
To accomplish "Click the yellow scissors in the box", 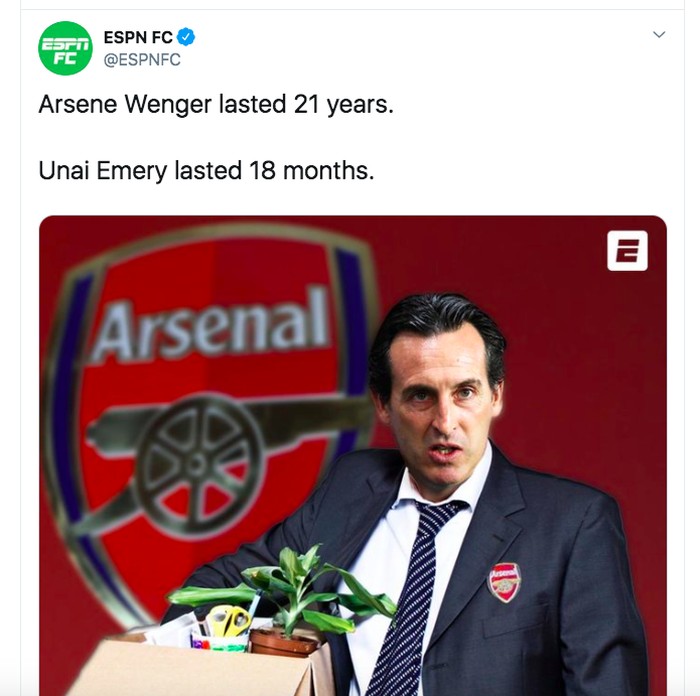I will 229,621.
